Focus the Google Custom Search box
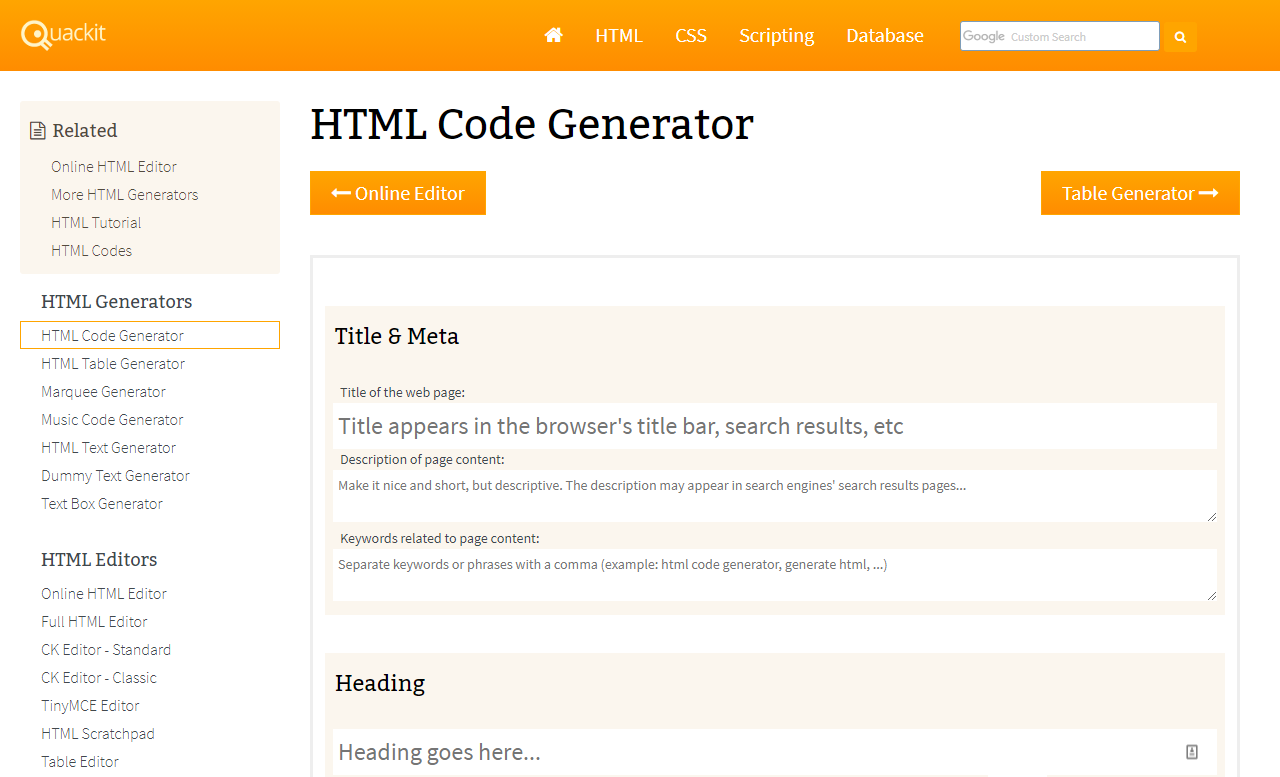Image resolution: width=1280 pixels, height=777 pixels. point(1060,36)
